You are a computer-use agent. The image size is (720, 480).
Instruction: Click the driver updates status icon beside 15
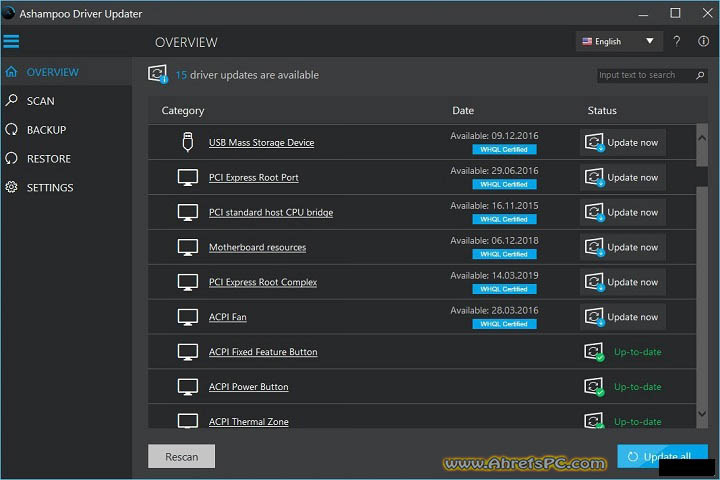[158, 74]
